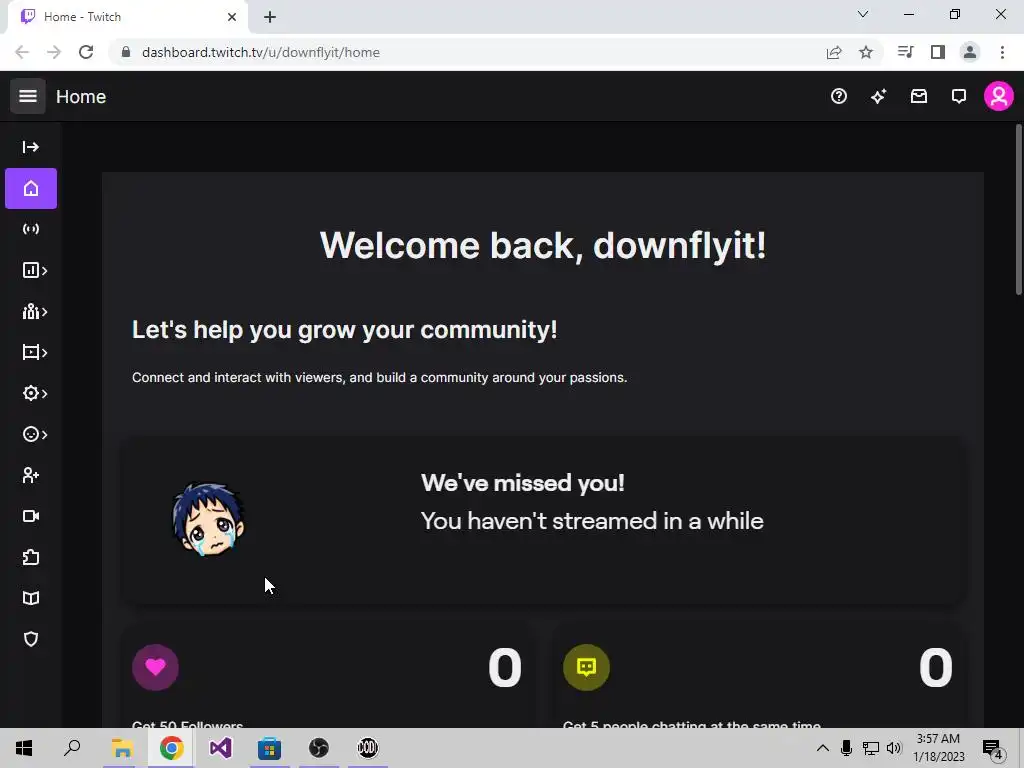Select the Home - Twitch tab
Image resolution: width=1024 pixels, height=768 pixels.
(x=127, y=17)
